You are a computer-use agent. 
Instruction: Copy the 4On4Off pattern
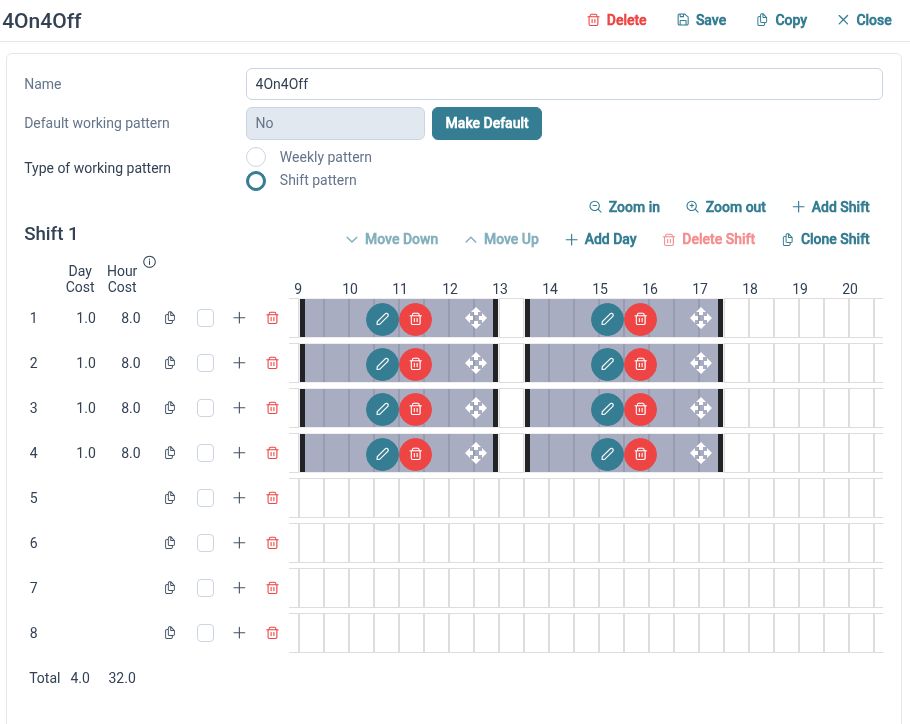[x=781, y=20]
